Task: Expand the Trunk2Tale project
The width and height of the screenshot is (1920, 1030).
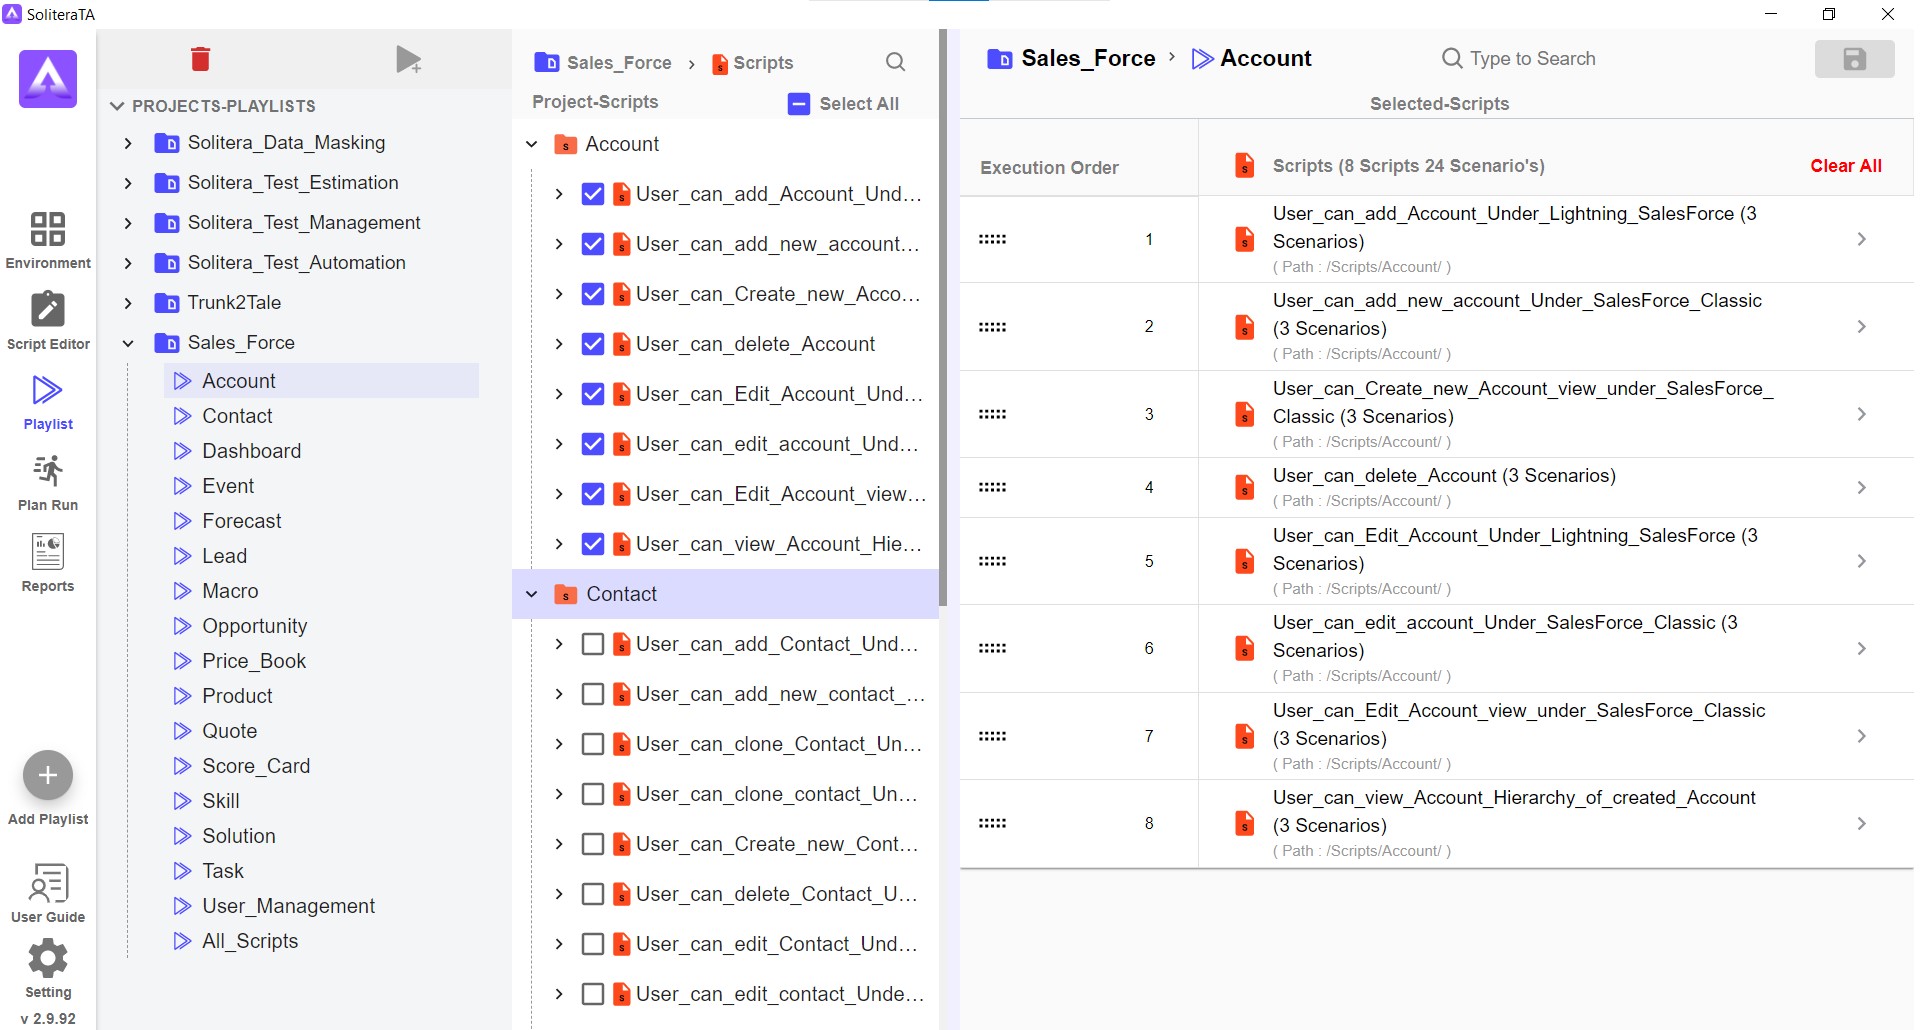Action: click(128, 303)
